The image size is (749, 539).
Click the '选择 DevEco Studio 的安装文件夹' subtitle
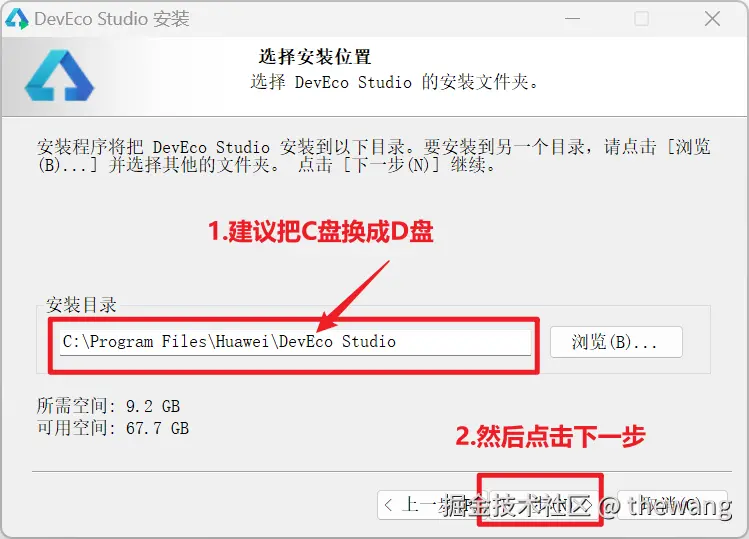pos(394,82)
